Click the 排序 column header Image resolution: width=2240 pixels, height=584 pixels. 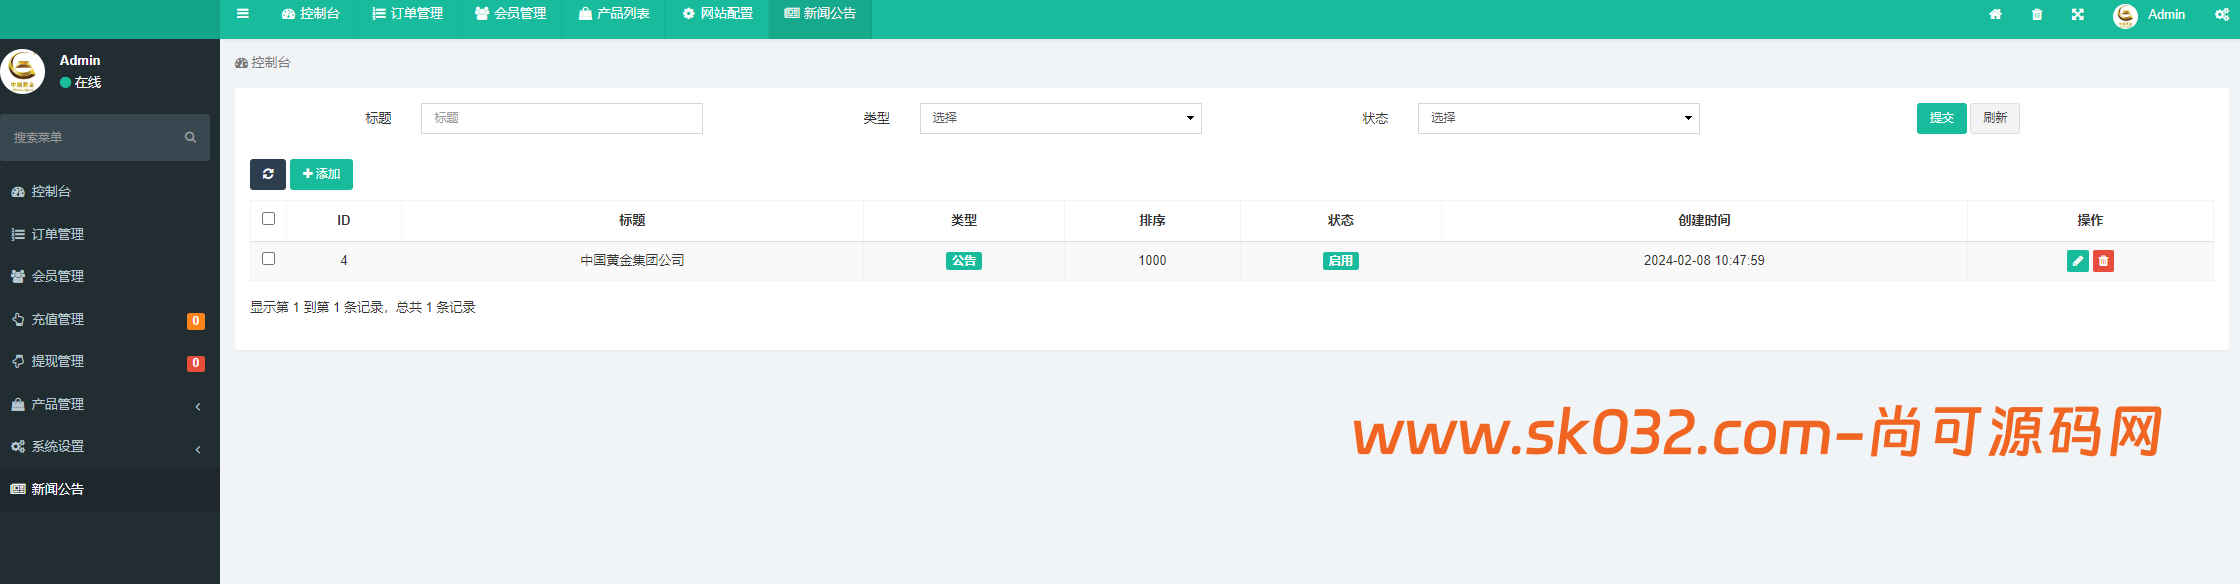pyautogui.click(x=1152, y=220)
